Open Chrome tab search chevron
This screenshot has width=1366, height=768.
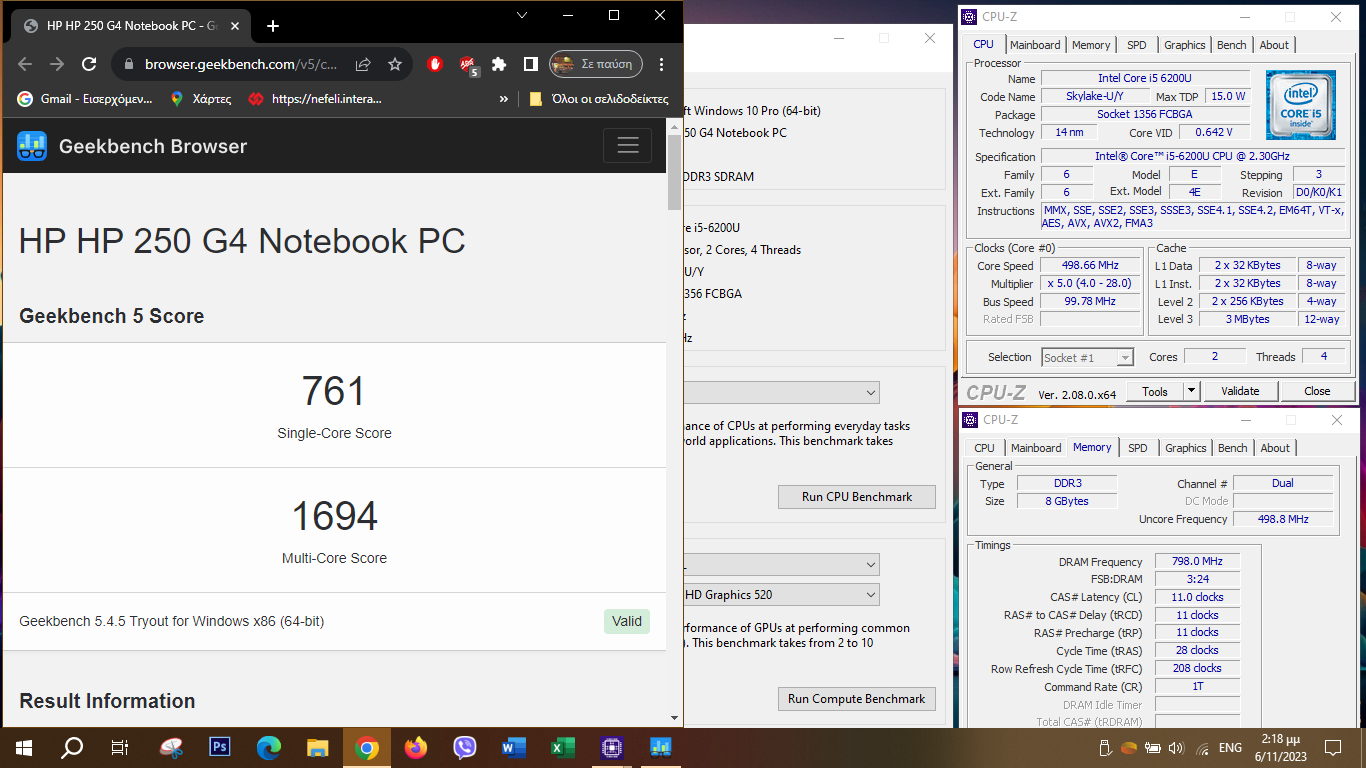tap(522, 15)
